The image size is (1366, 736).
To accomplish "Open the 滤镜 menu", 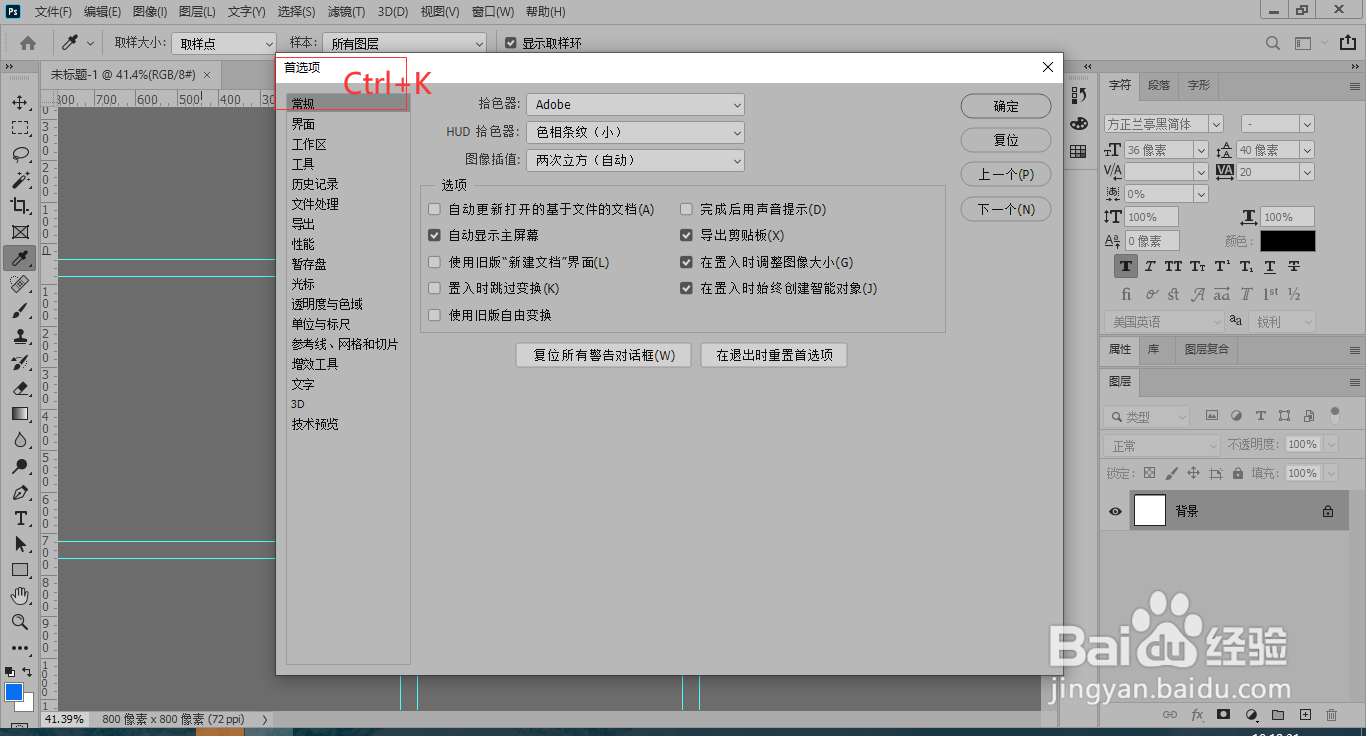I will point(345,12).
